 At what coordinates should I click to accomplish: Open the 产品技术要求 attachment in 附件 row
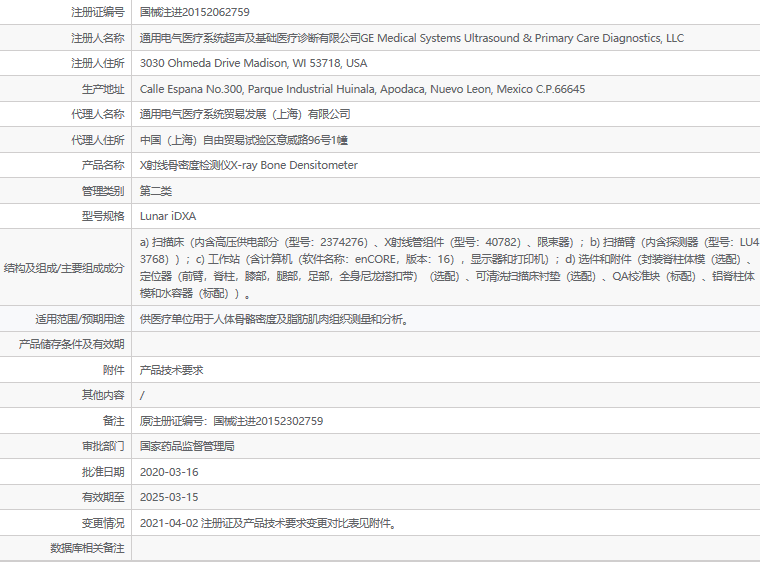[x=171, y=370]
